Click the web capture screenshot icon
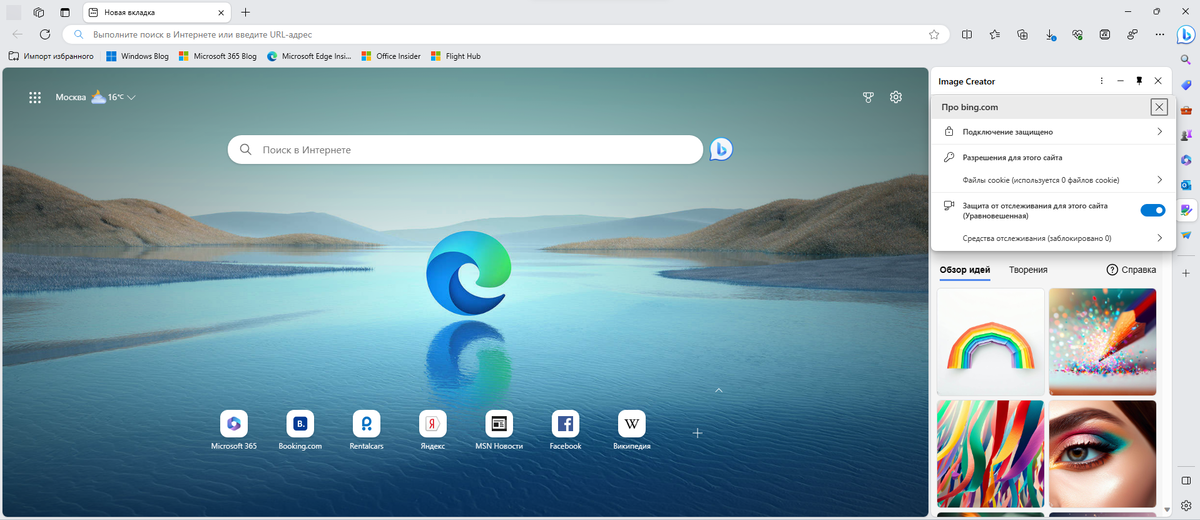Image resolution: width=1200 pixels, height=520 pixels. (x=1104, y=34)
